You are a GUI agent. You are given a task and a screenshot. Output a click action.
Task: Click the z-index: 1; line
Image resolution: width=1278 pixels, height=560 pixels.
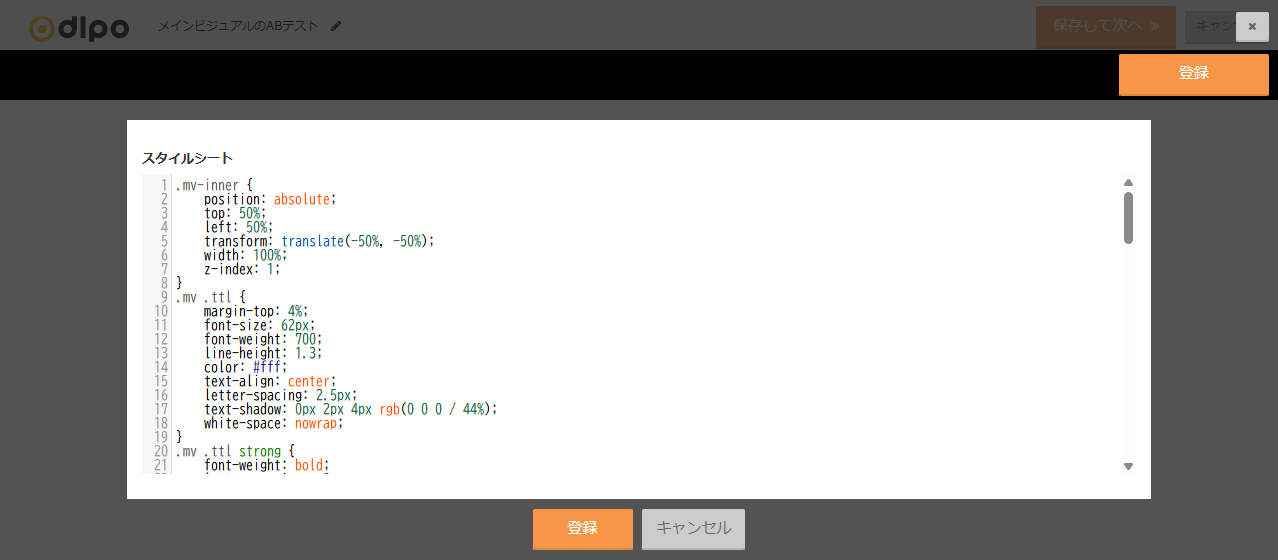tap(242, 269)
